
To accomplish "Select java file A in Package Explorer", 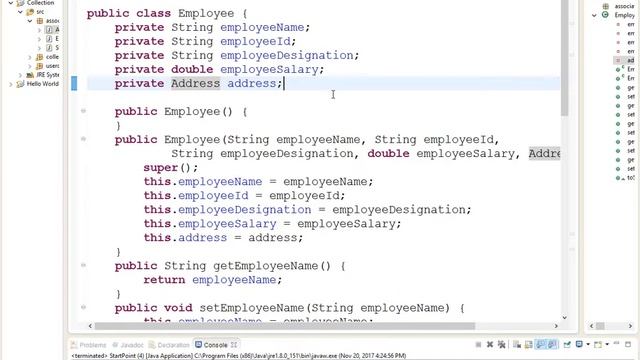I will point(53,30).
